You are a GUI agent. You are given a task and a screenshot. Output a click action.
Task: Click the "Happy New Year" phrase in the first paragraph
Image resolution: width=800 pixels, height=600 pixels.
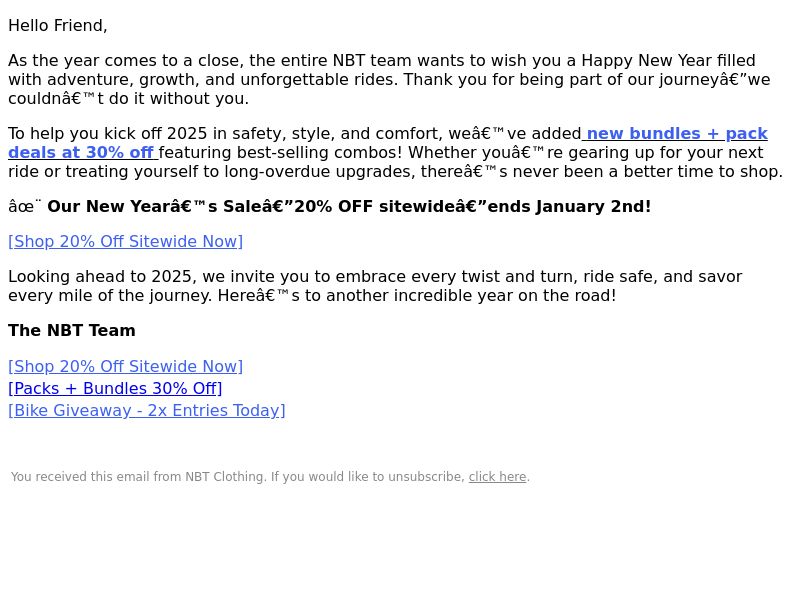(646, 60)
